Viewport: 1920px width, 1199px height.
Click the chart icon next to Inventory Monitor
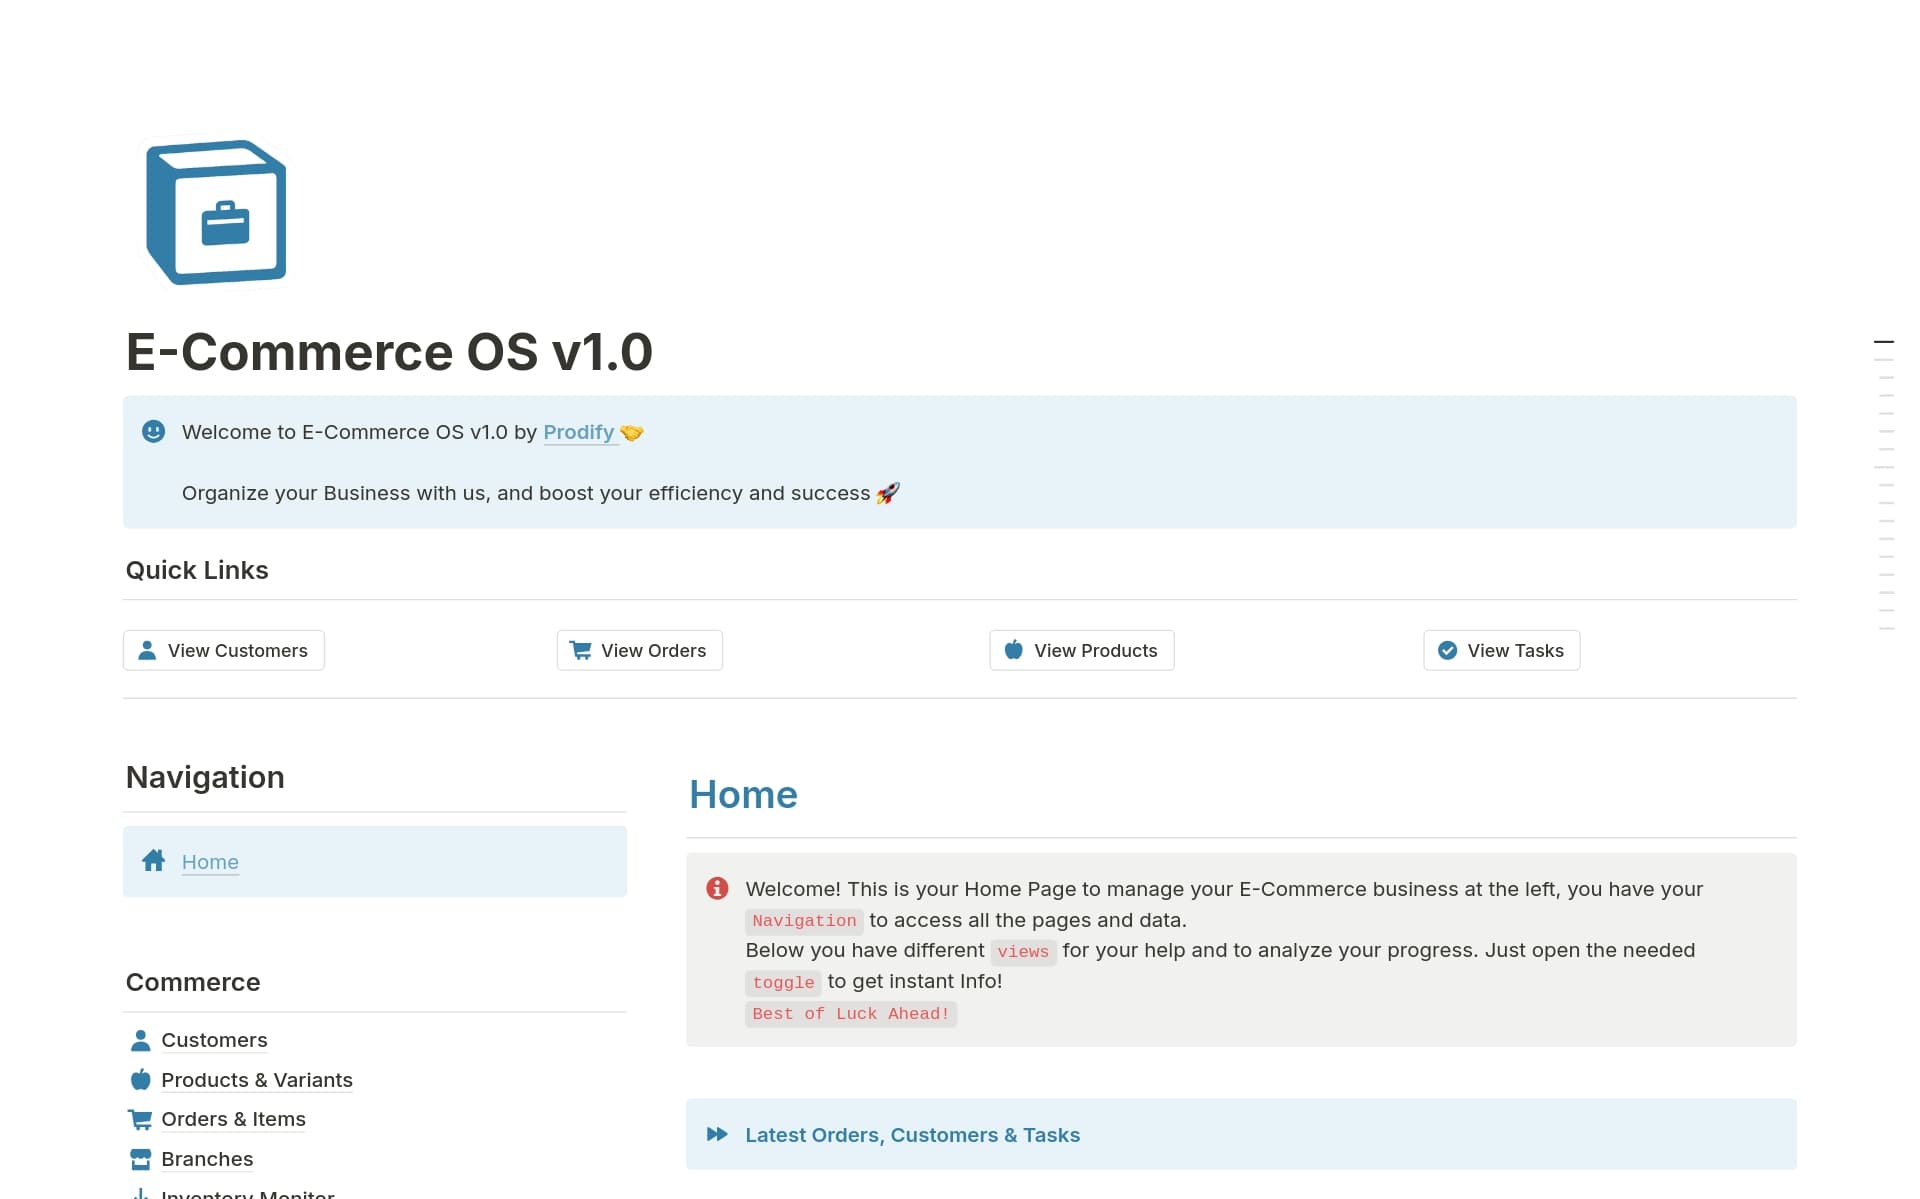tap(141, 1193)
